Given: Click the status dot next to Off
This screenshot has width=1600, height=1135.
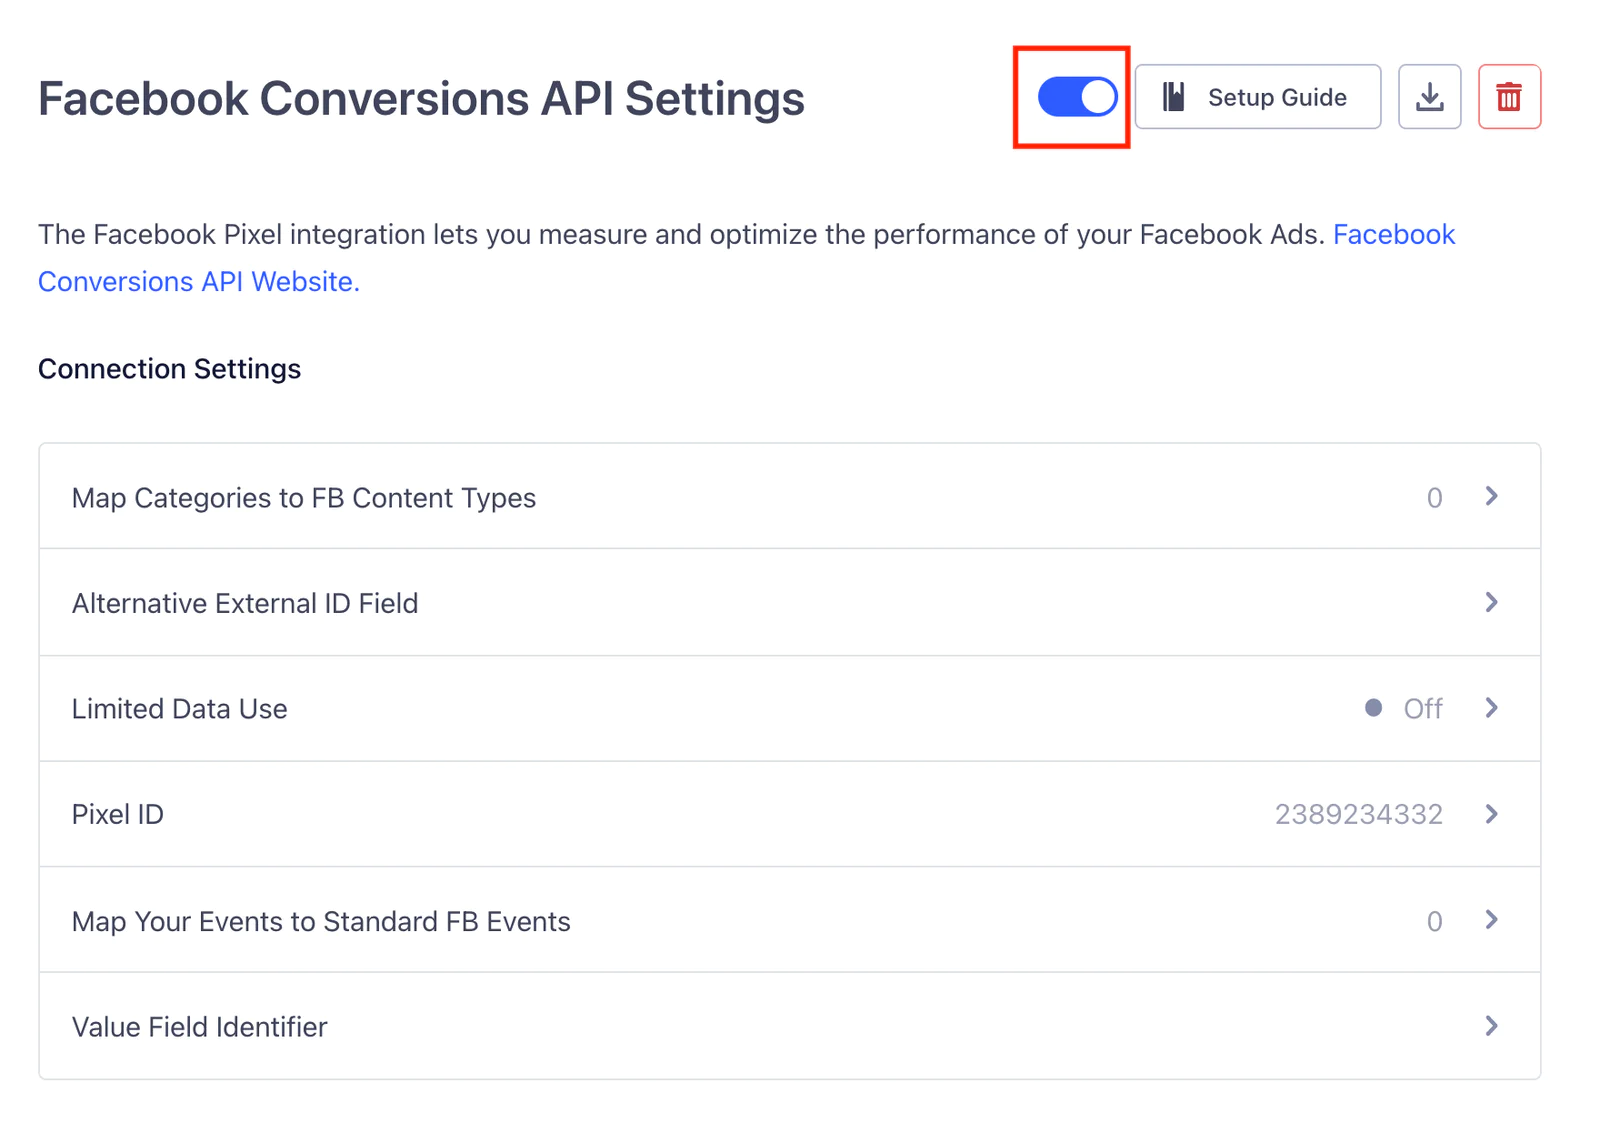Looking at the screenshot, I should click(x=1371, y=708).
